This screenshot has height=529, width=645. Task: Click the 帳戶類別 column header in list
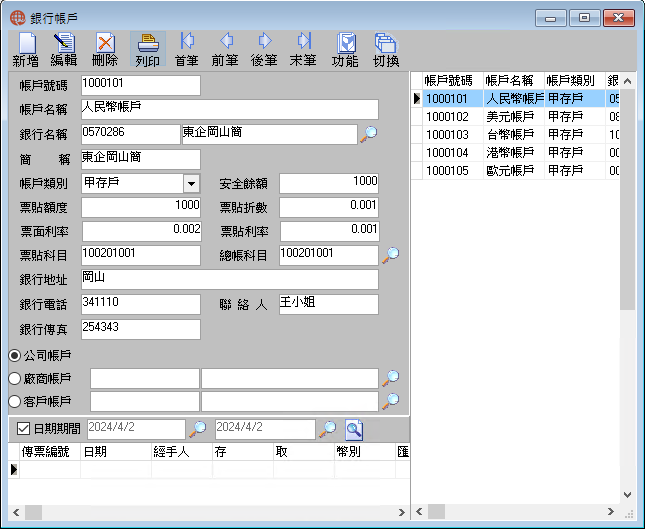(x=575, y=81)
